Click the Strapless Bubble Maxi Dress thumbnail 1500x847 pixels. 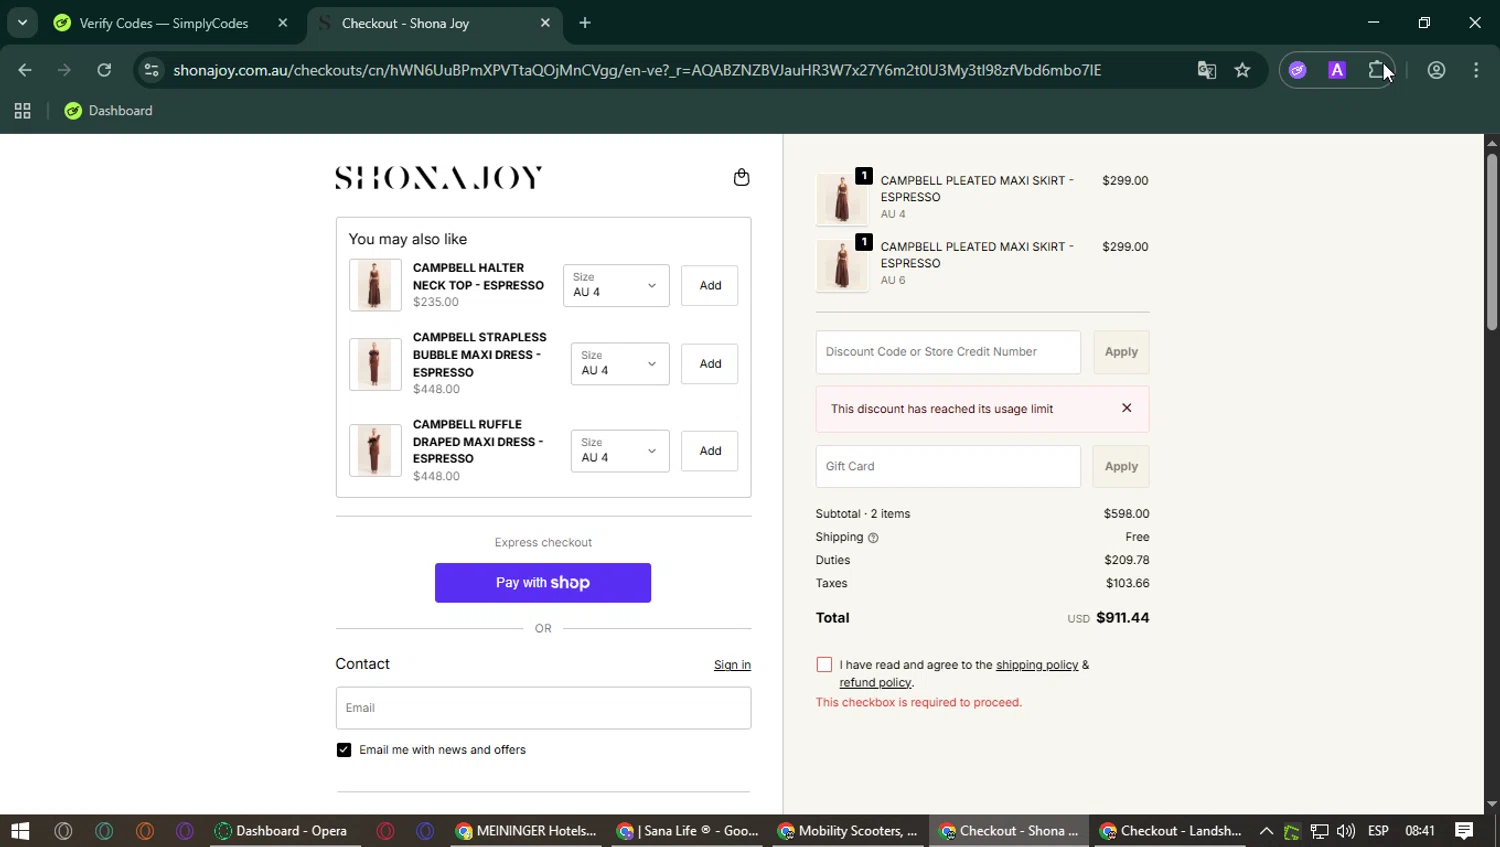click(x=375, y=364)
